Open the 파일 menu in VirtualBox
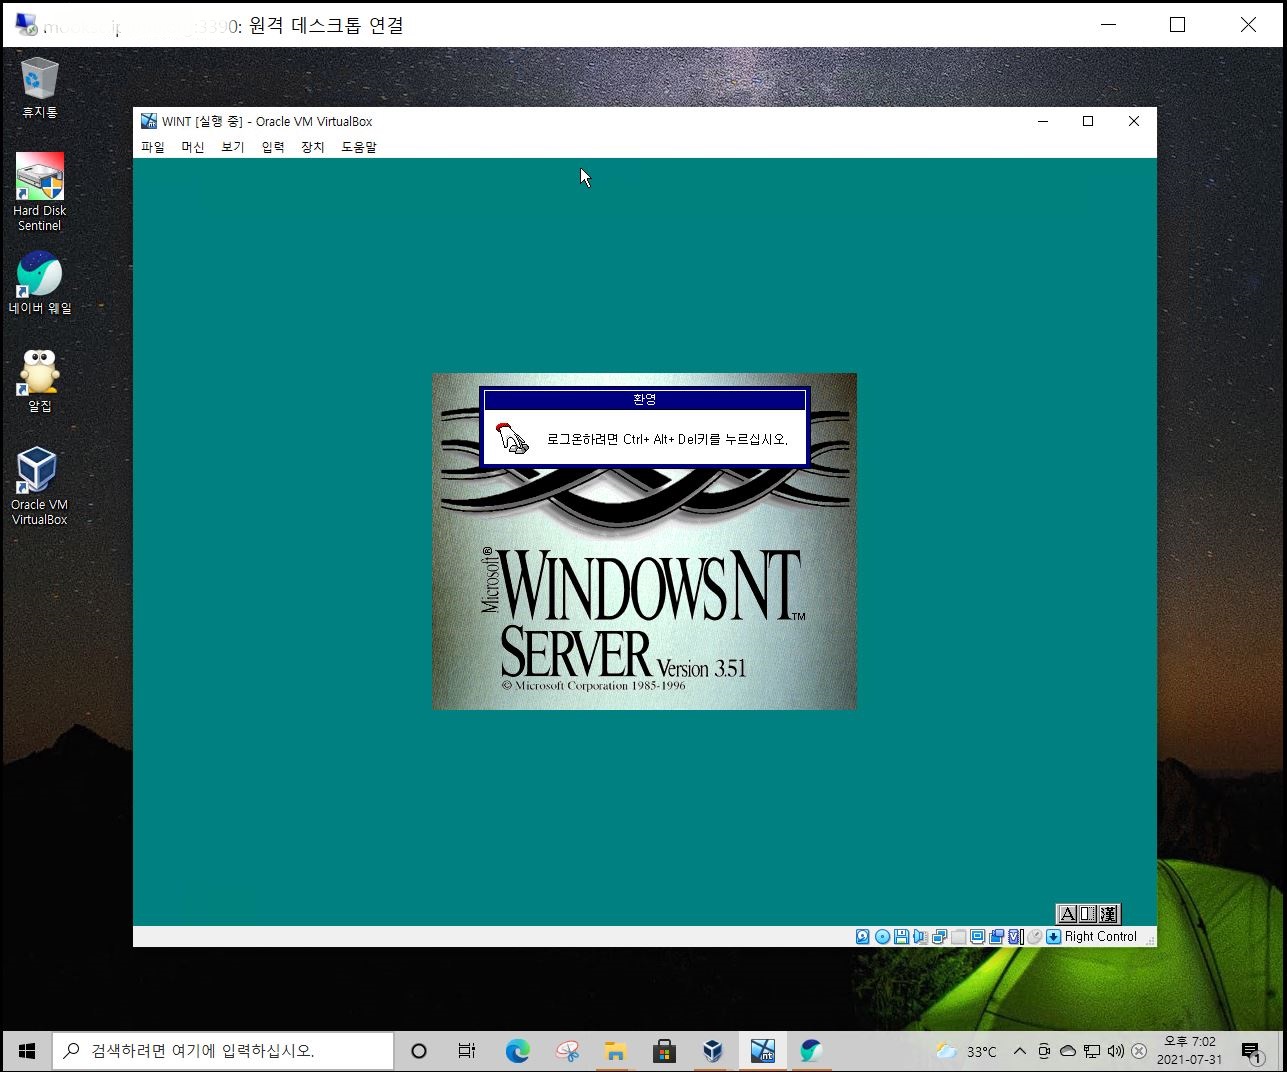Image resolution: width=1287 pixels, height=1072 pixels. (x=152, y=147)
